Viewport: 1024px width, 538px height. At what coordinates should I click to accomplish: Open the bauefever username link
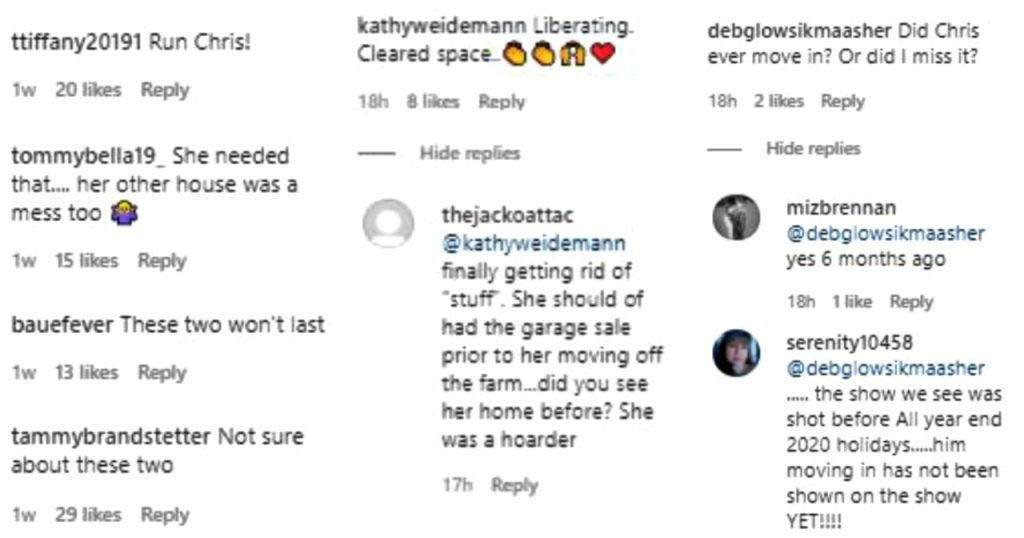[62, 325]
